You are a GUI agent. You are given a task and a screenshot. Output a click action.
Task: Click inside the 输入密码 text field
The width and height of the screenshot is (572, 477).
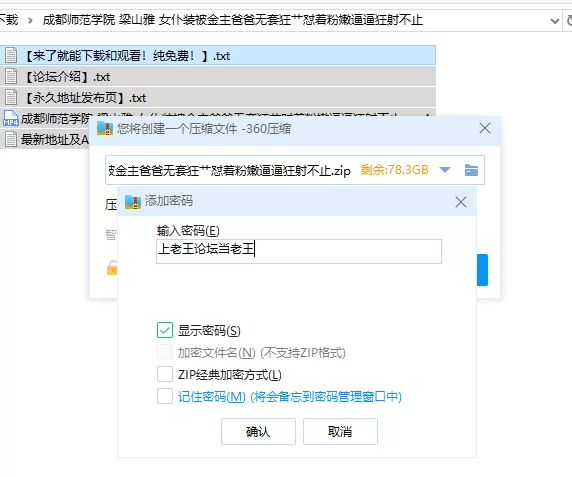click(299, 251)
